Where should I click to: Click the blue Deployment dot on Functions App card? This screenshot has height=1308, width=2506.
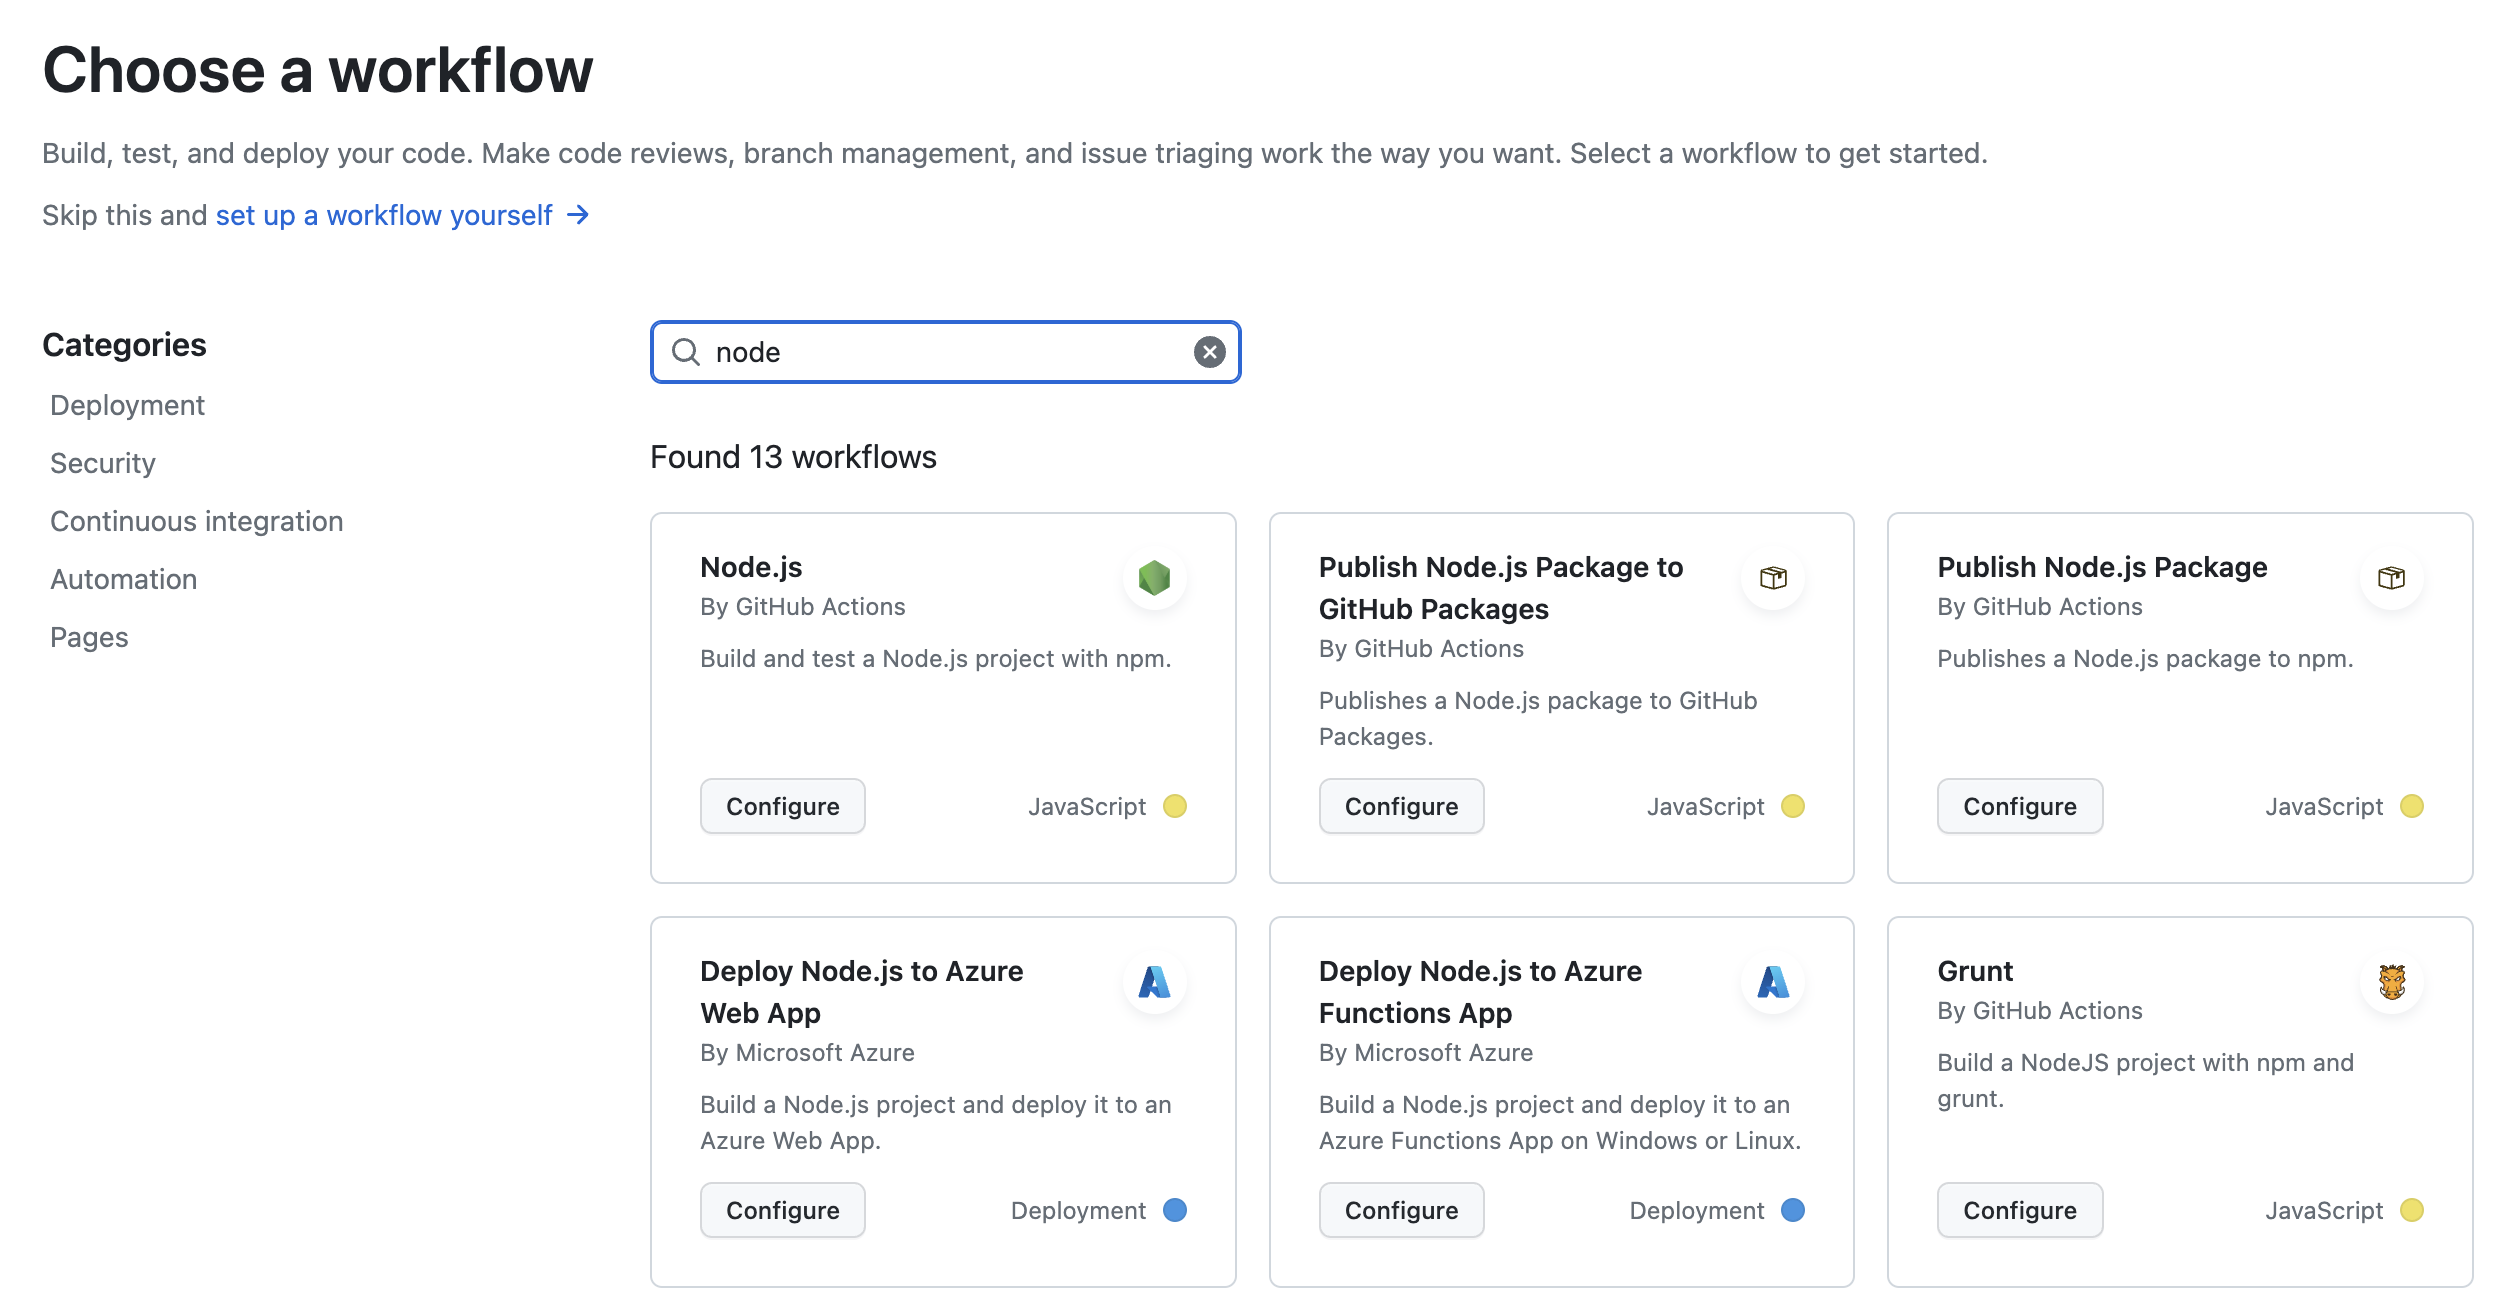tap(1793, 1210)
